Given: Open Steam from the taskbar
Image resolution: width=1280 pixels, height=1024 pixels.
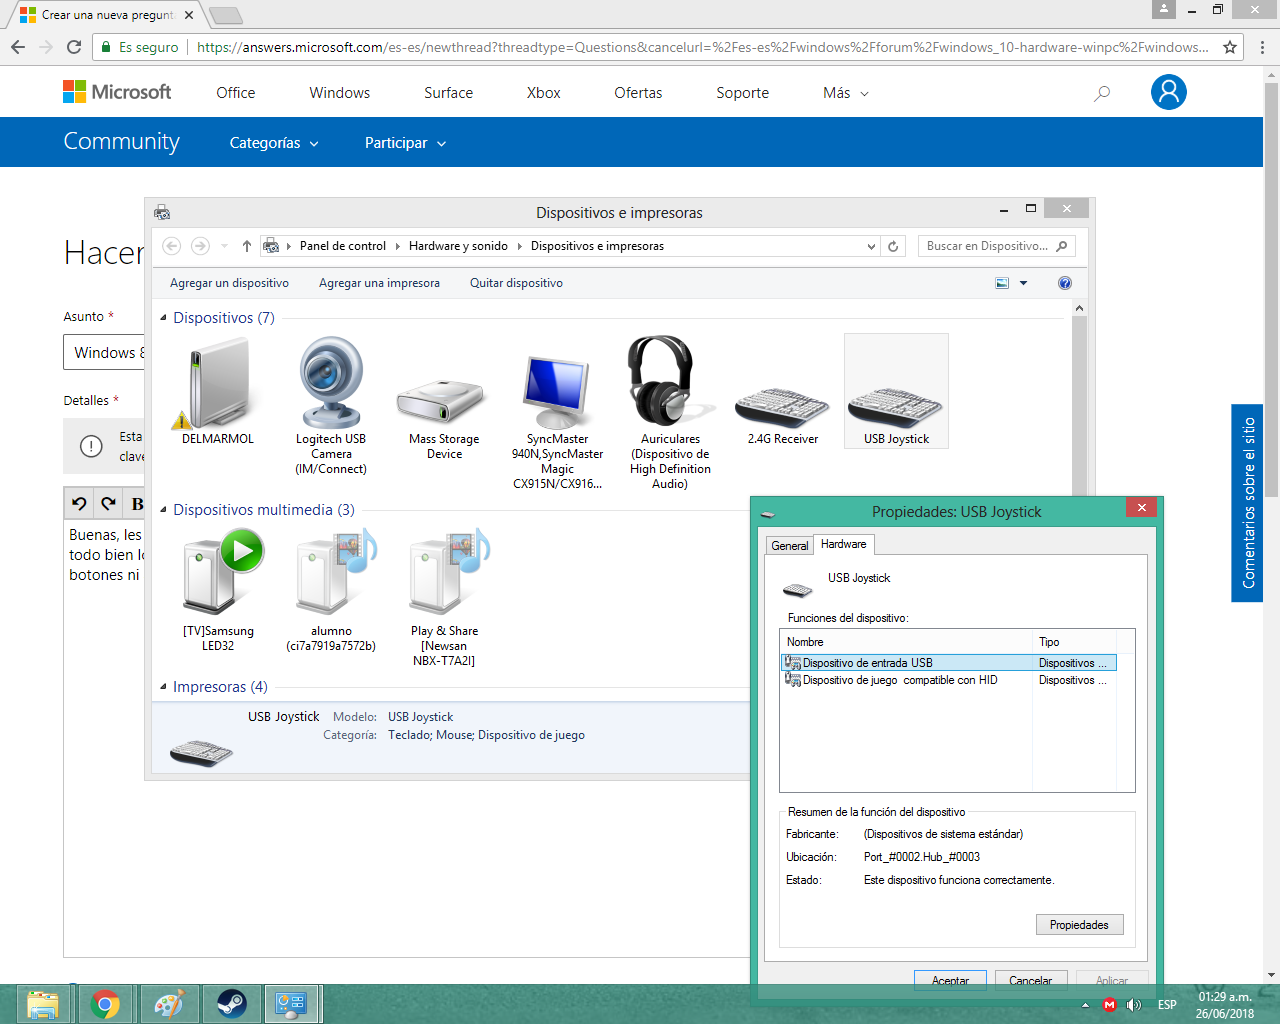Looking at the screenshot, I should coord(232,1004).
